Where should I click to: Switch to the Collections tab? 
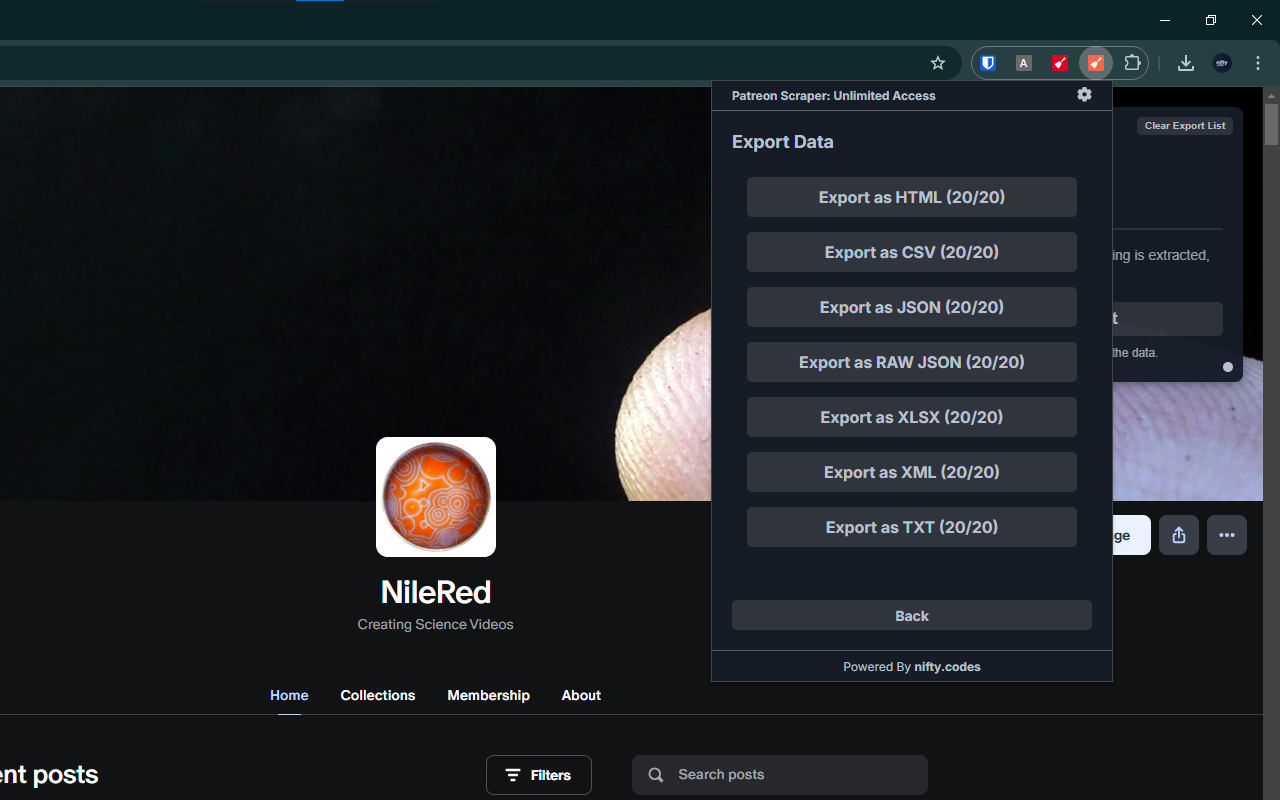click(377, 695)
